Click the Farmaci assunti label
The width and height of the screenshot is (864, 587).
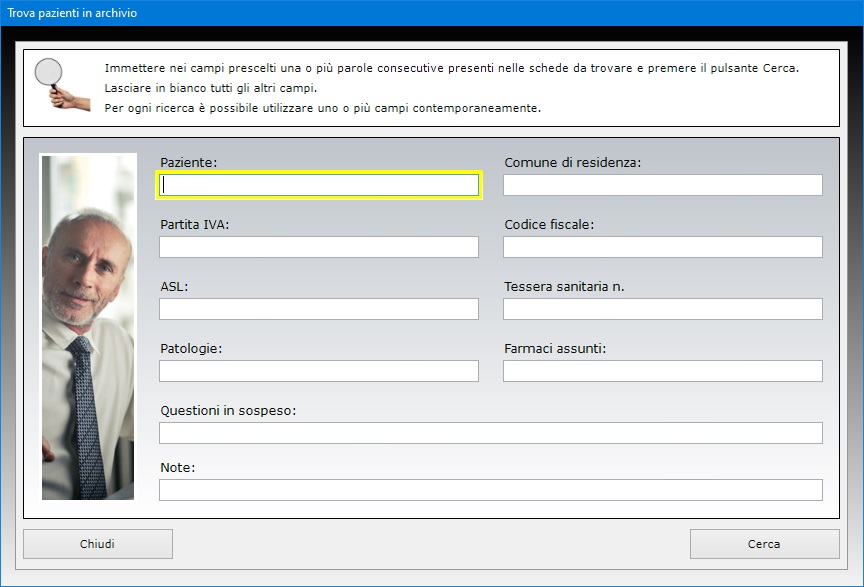pos(555,348)
